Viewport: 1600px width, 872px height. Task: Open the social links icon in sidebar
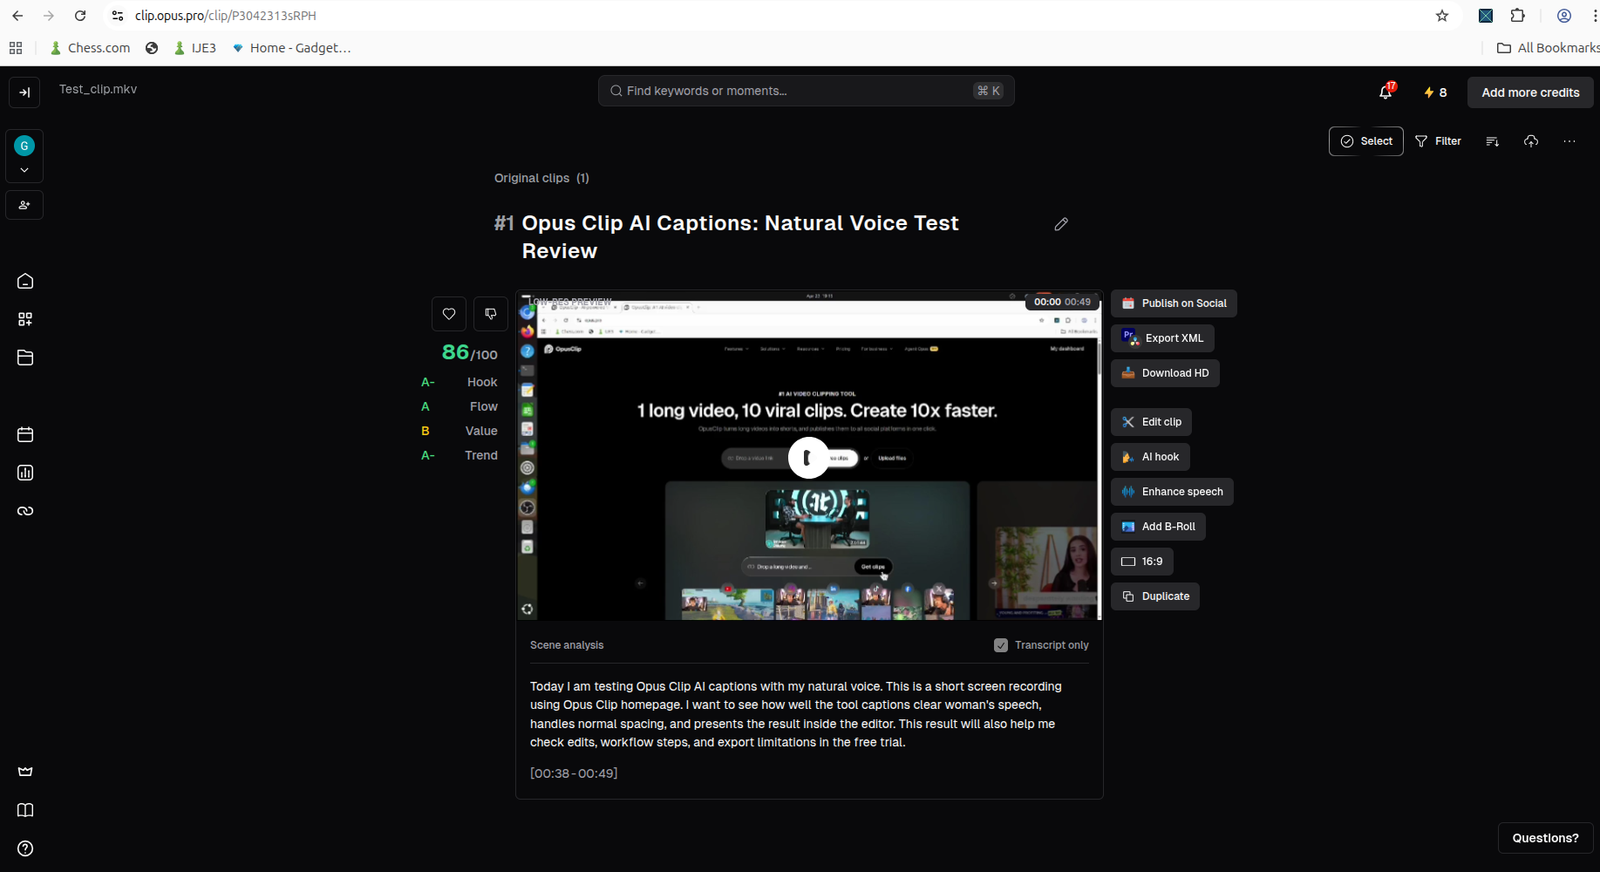[x=25, y=511]
